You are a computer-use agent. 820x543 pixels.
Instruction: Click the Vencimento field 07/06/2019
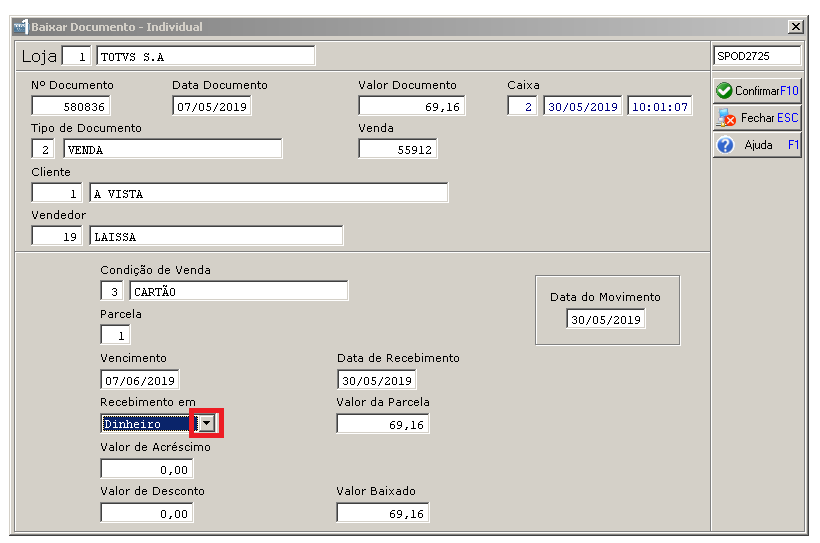click(x=140, y=380)
